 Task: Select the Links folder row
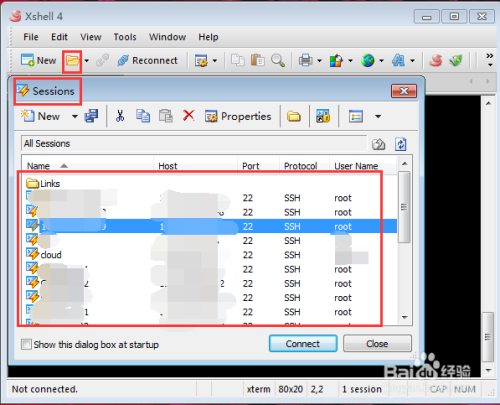(210, 183)
